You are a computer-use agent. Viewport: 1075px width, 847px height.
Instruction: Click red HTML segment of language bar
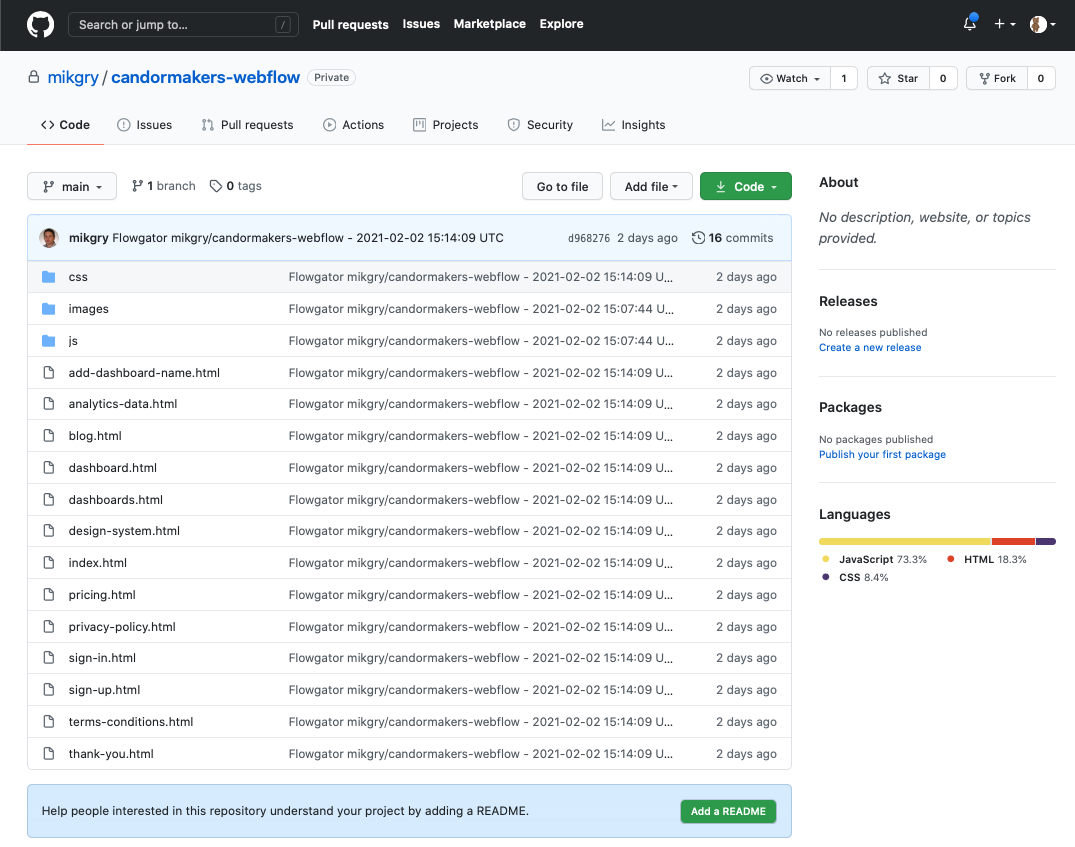[1013, 542]
